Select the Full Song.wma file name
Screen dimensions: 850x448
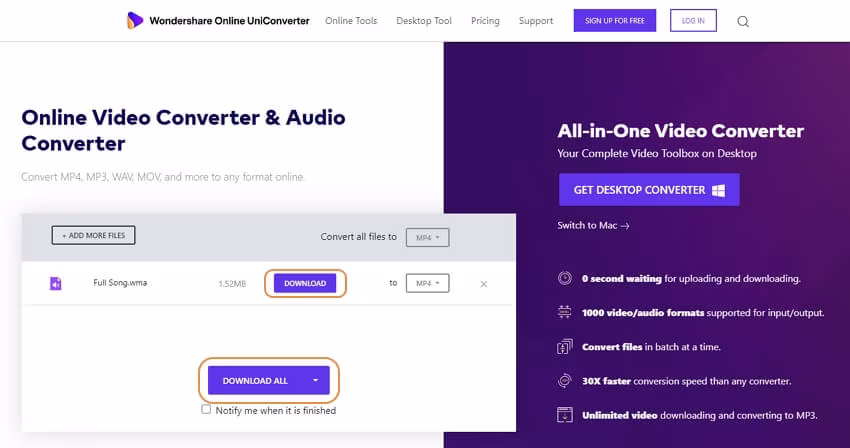120,283
